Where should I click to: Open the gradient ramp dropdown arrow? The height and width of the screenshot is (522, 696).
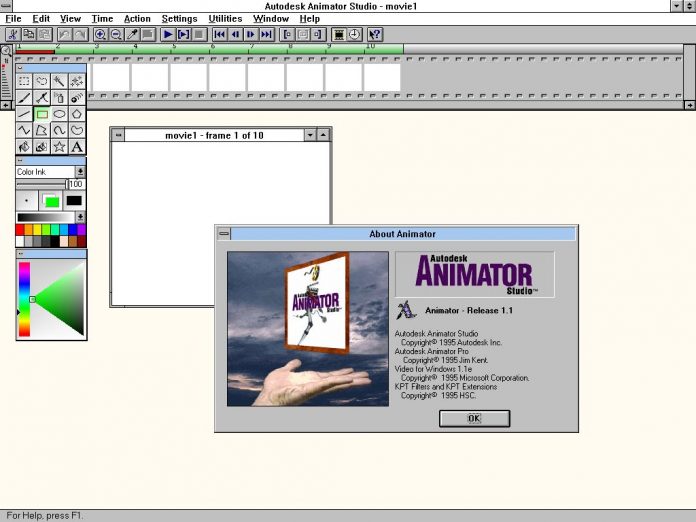(80, 217)
